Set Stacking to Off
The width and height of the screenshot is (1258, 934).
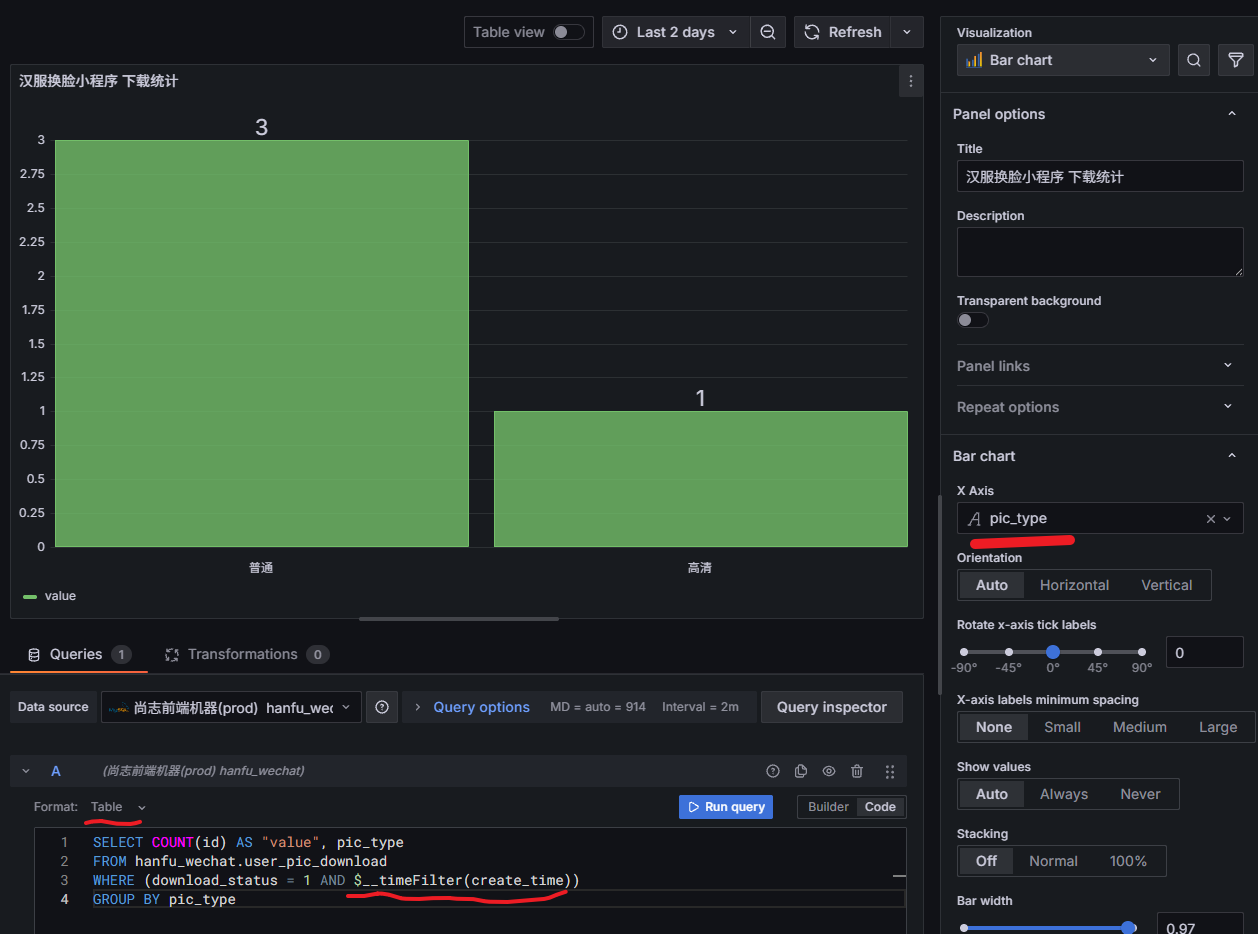click(987, 861)
